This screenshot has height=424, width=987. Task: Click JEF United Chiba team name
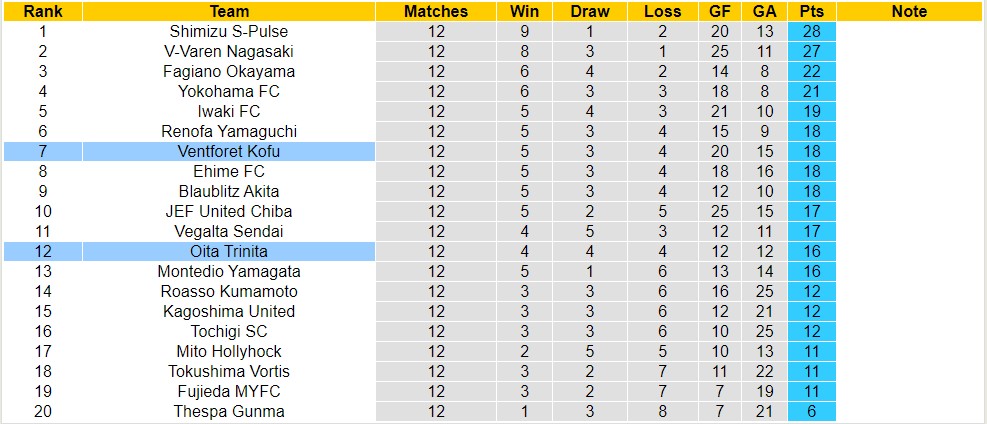point(229,211)
